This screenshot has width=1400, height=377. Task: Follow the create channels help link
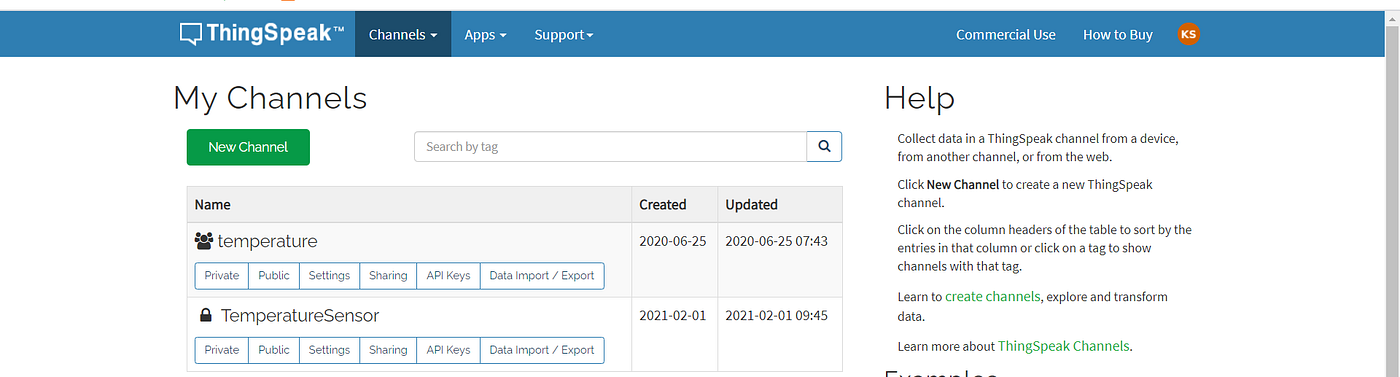[x=992, y=297]
